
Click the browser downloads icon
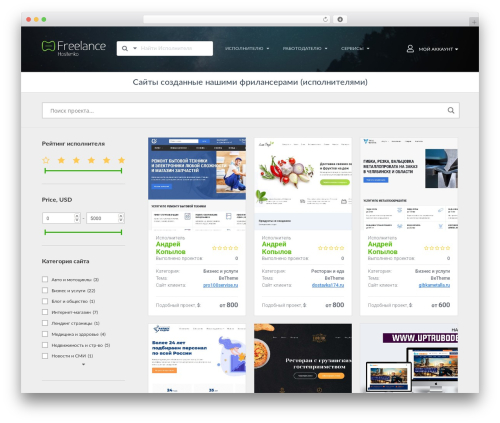[x=340, y=19]
